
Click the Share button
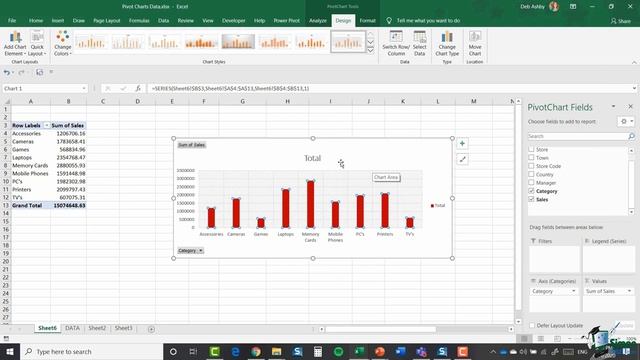(x=621, y=20)
